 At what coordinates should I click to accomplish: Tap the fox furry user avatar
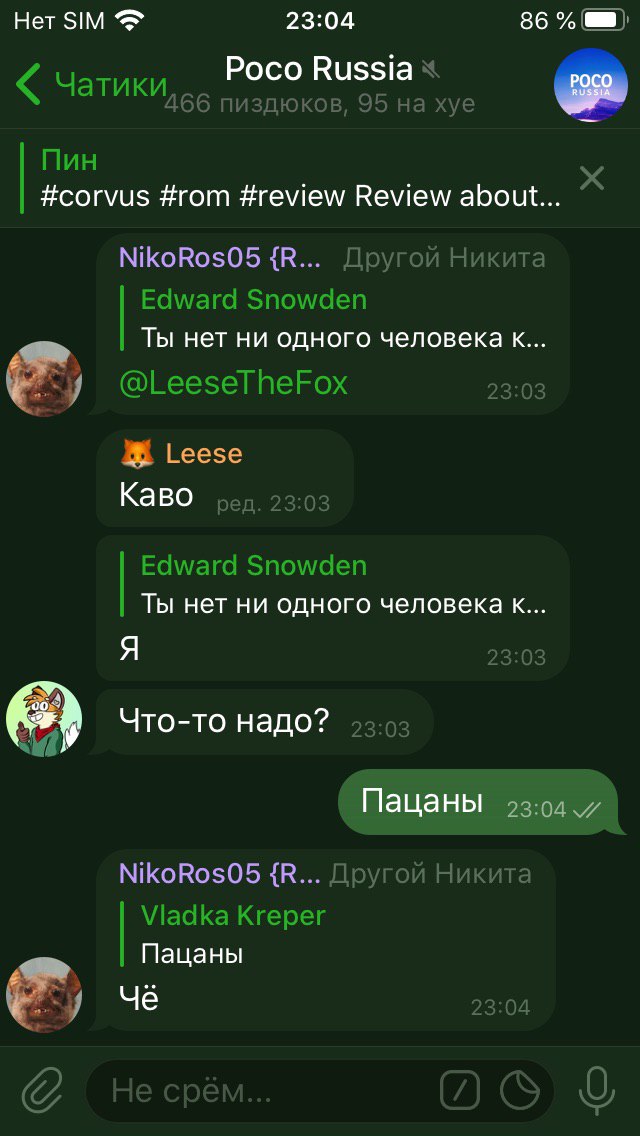43,719
